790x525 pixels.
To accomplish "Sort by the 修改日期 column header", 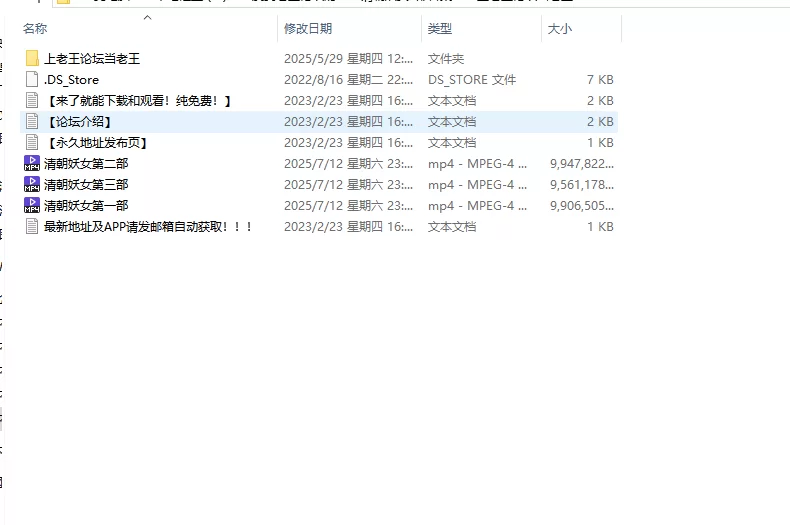I will click(x=308, y=29).
